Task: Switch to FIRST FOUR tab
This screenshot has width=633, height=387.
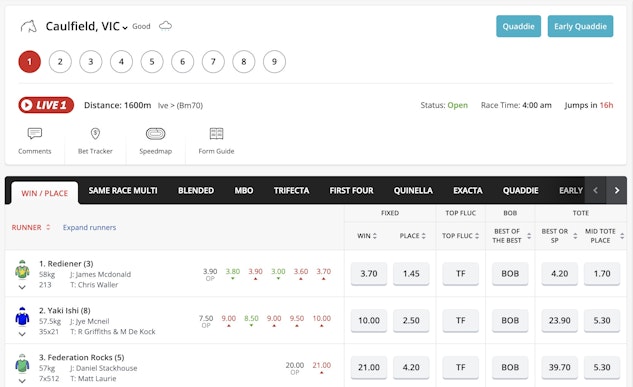Action: [x=351, y=190]
